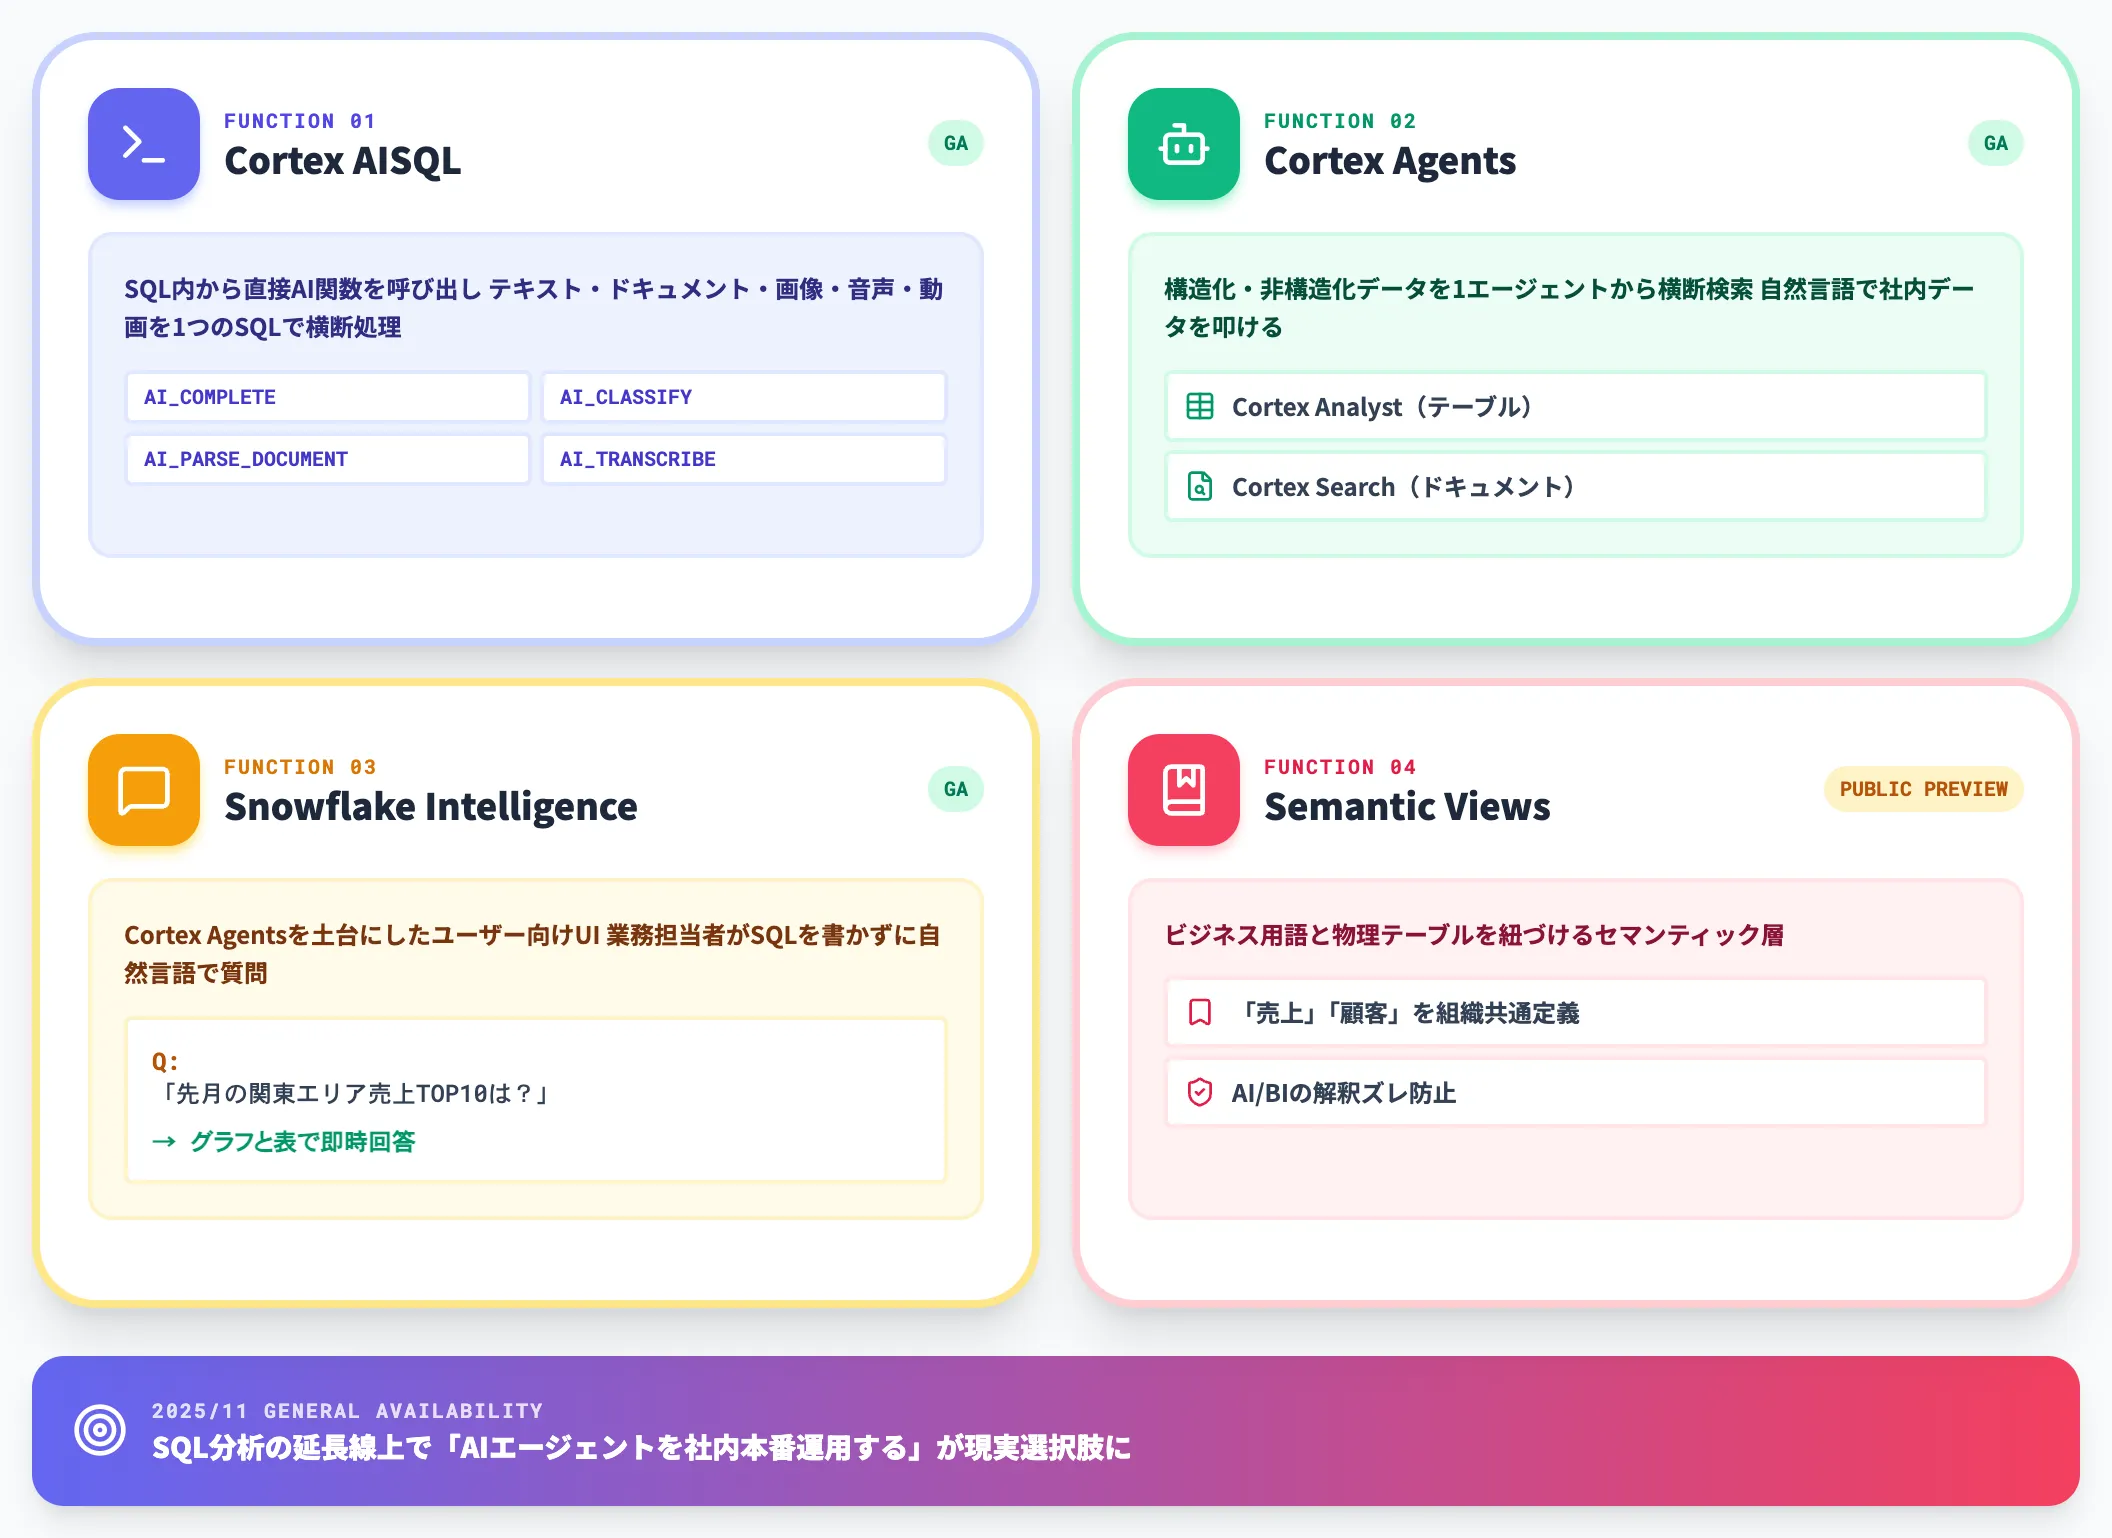This screenshot has width=2112, height=1538.
Task: Click the SQL分析の延長線上で banner headline
Action: point(641,1448)
